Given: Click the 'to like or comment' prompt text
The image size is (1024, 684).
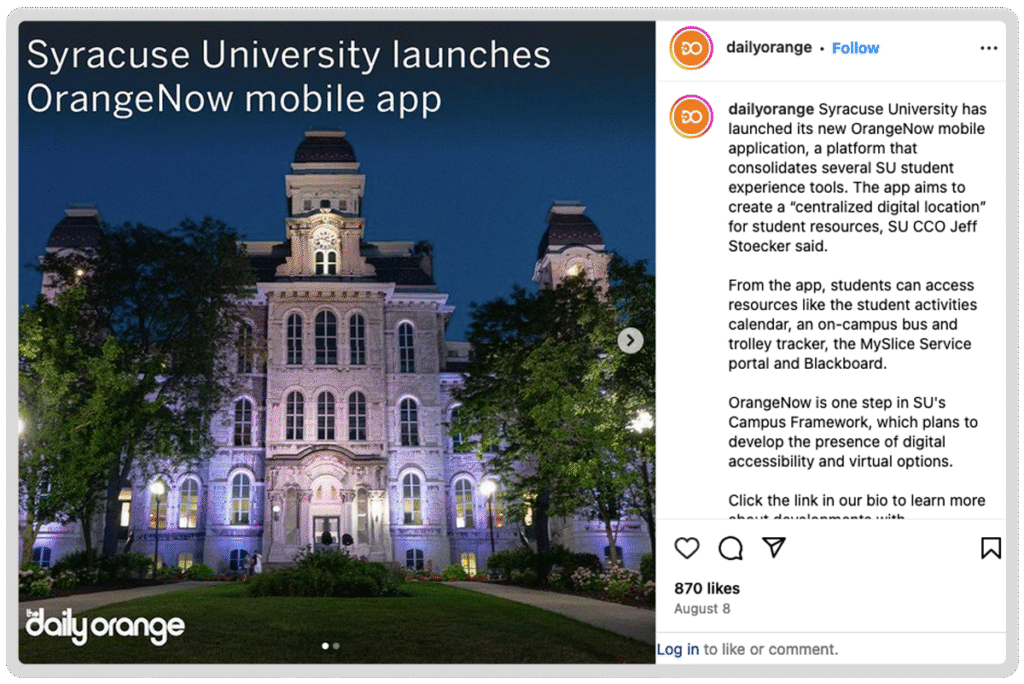Looking at the screenshot, I should pyautogui.click(x=771, y=649).
